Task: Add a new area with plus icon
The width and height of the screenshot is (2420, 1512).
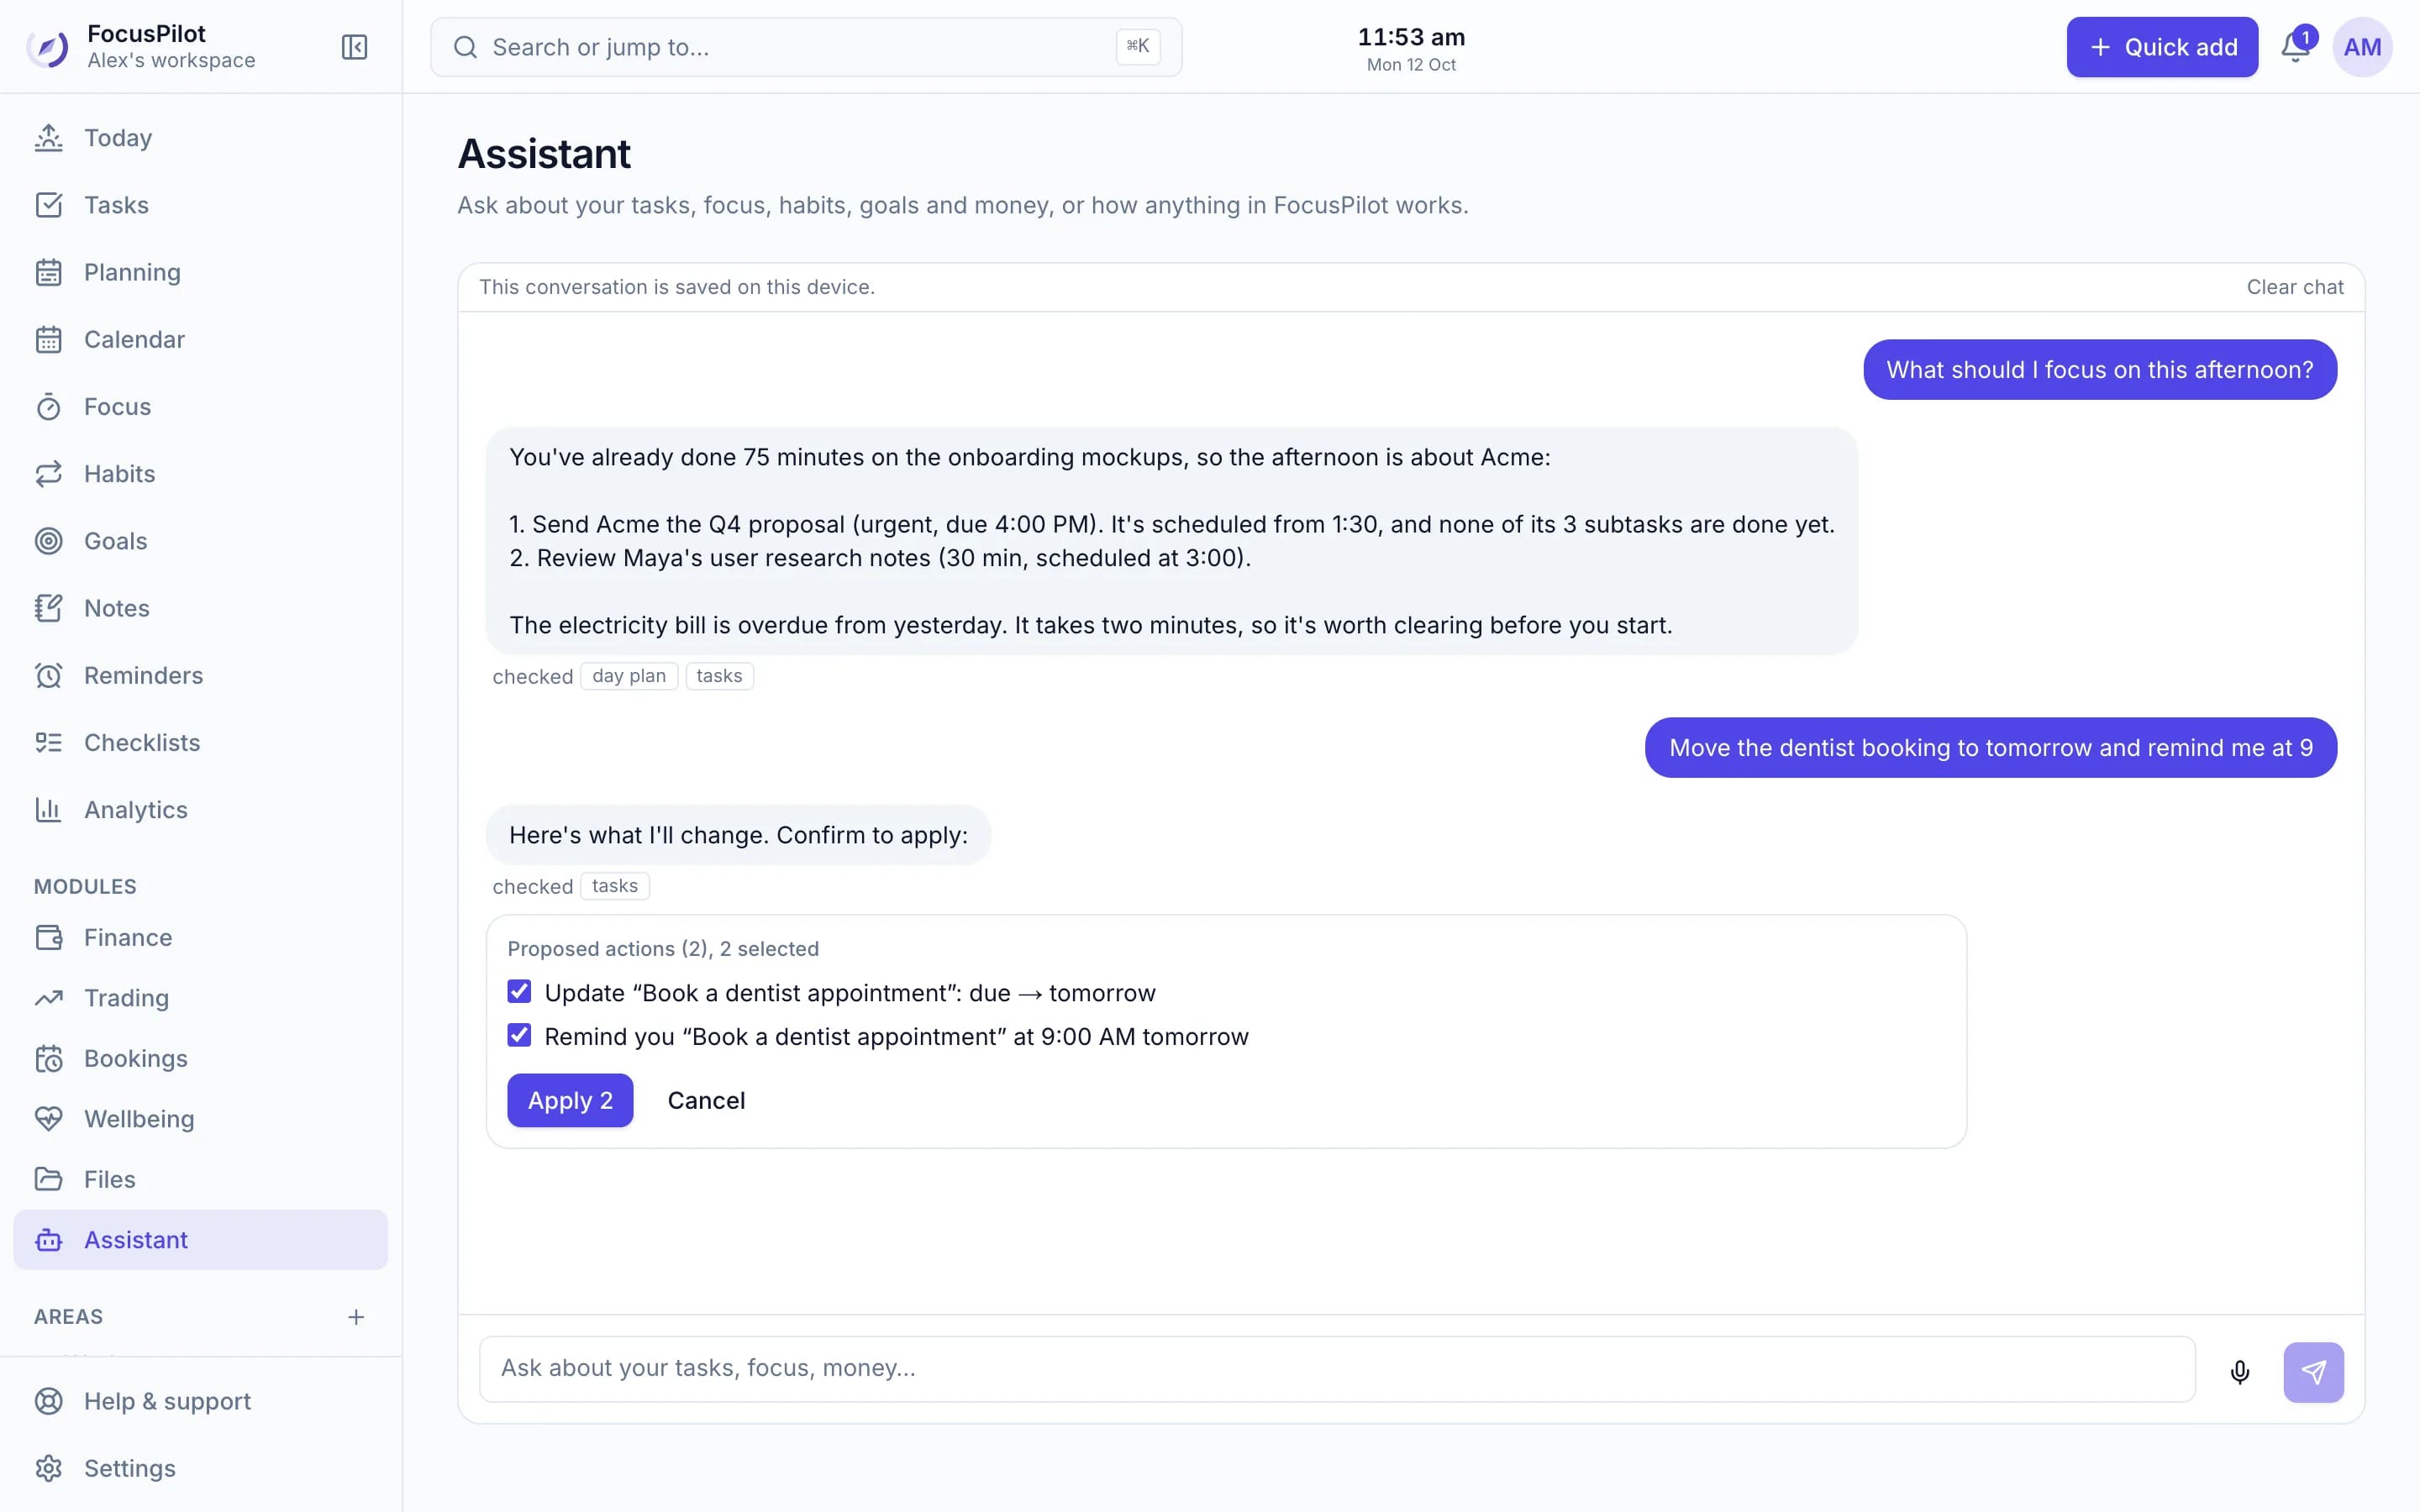Action: [356, 1317]
